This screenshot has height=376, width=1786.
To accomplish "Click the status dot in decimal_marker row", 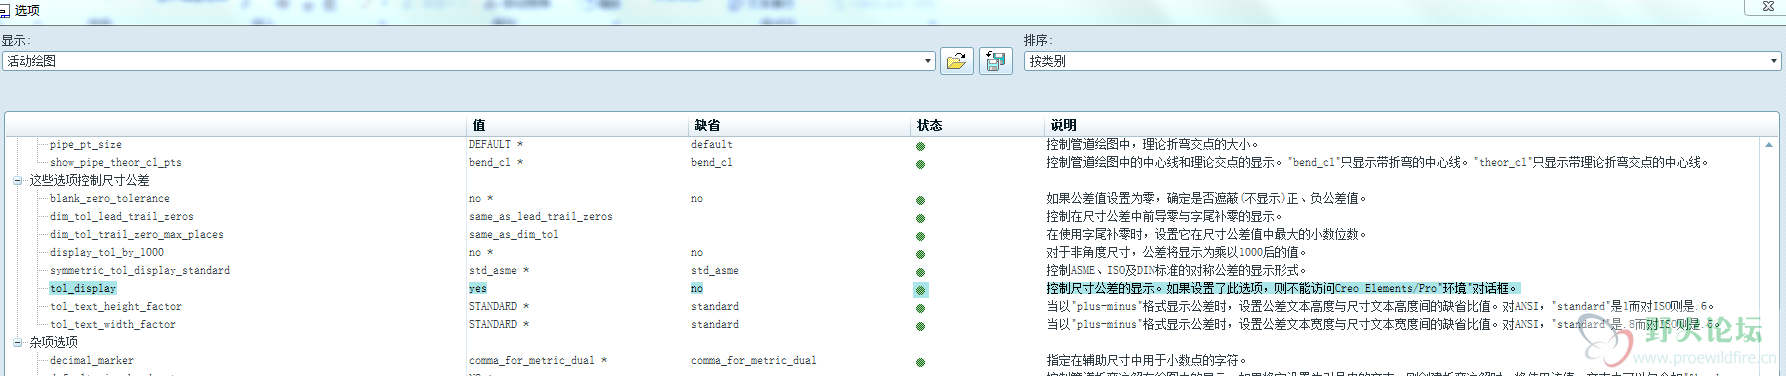I will [921, 362].
